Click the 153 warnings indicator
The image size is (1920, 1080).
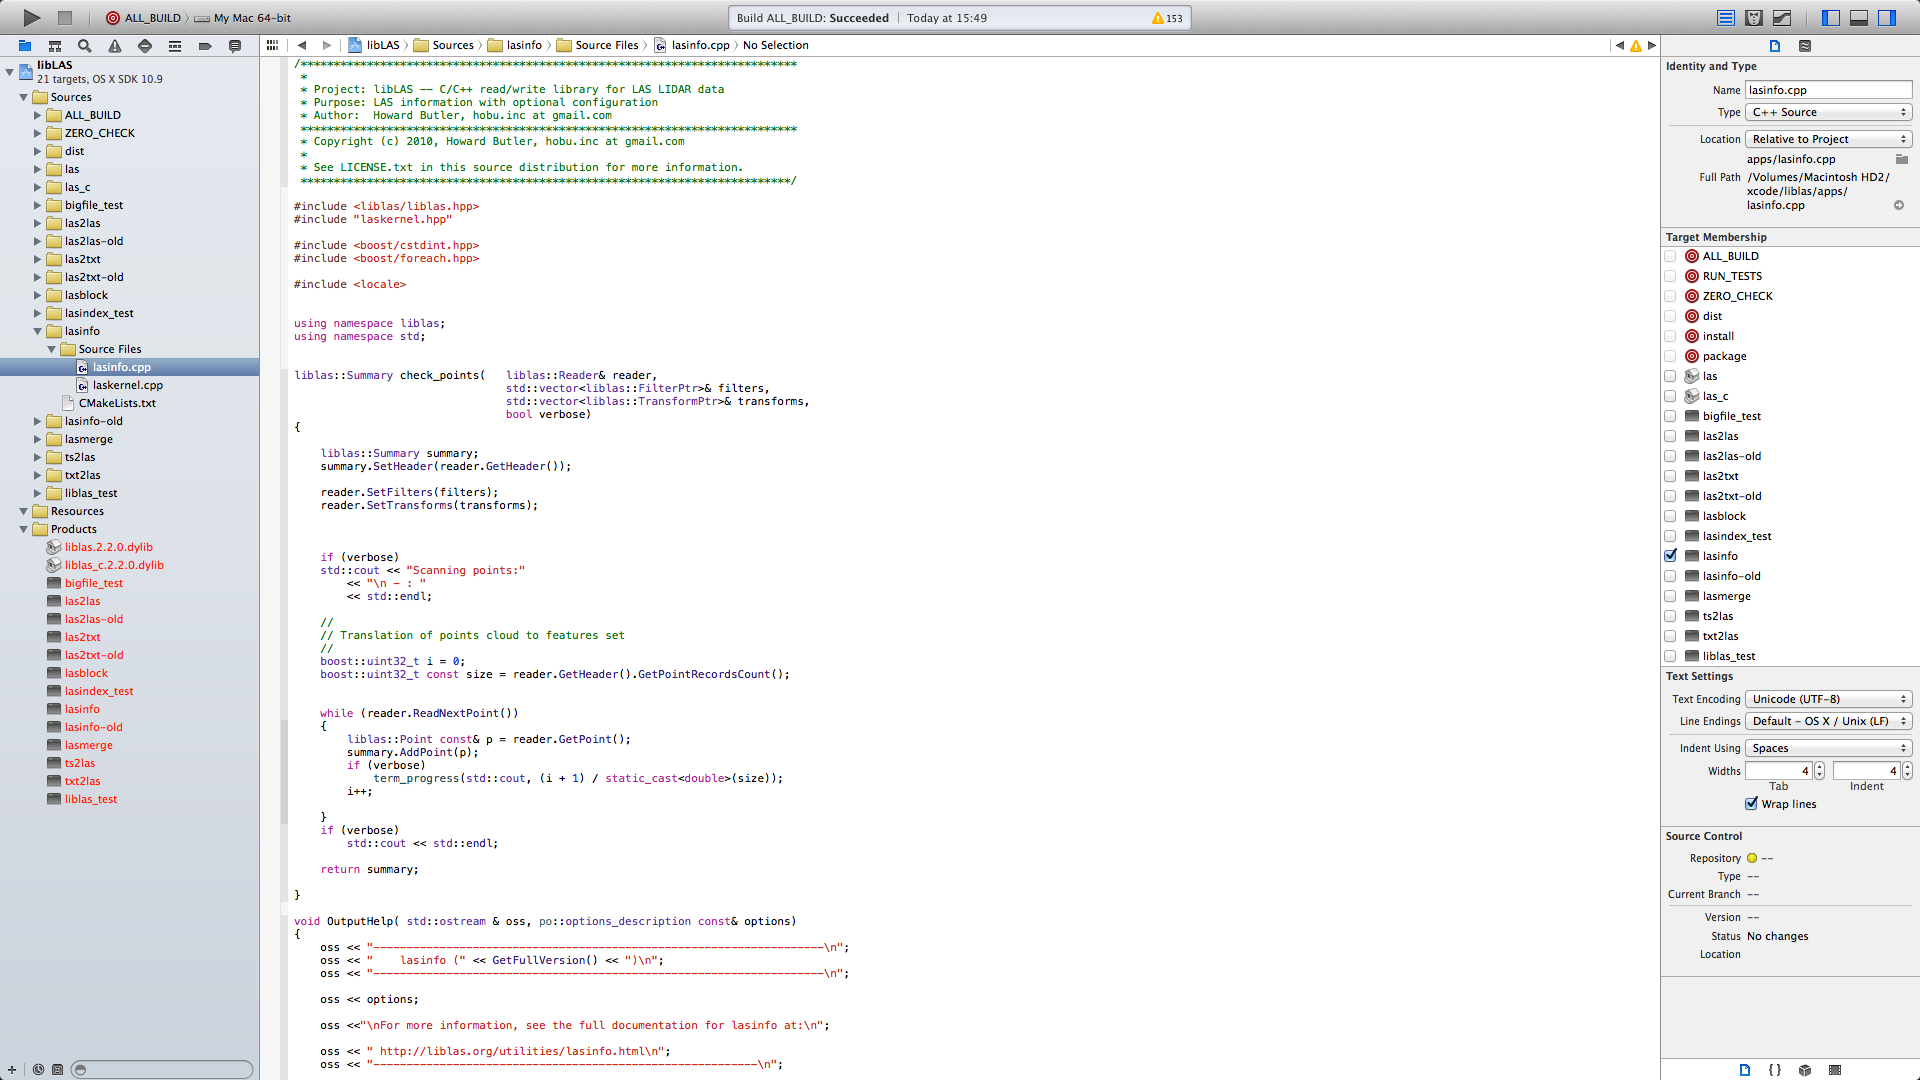click(1167, 18)
